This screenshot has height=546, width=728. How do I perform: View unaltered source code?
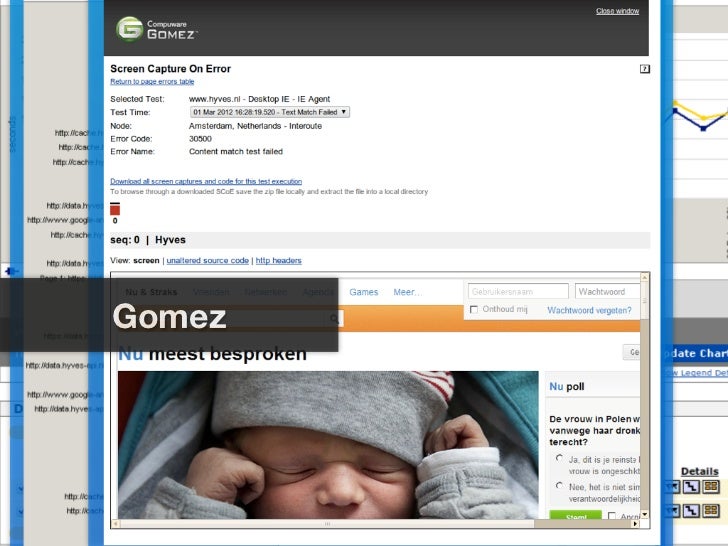[208, 260]
